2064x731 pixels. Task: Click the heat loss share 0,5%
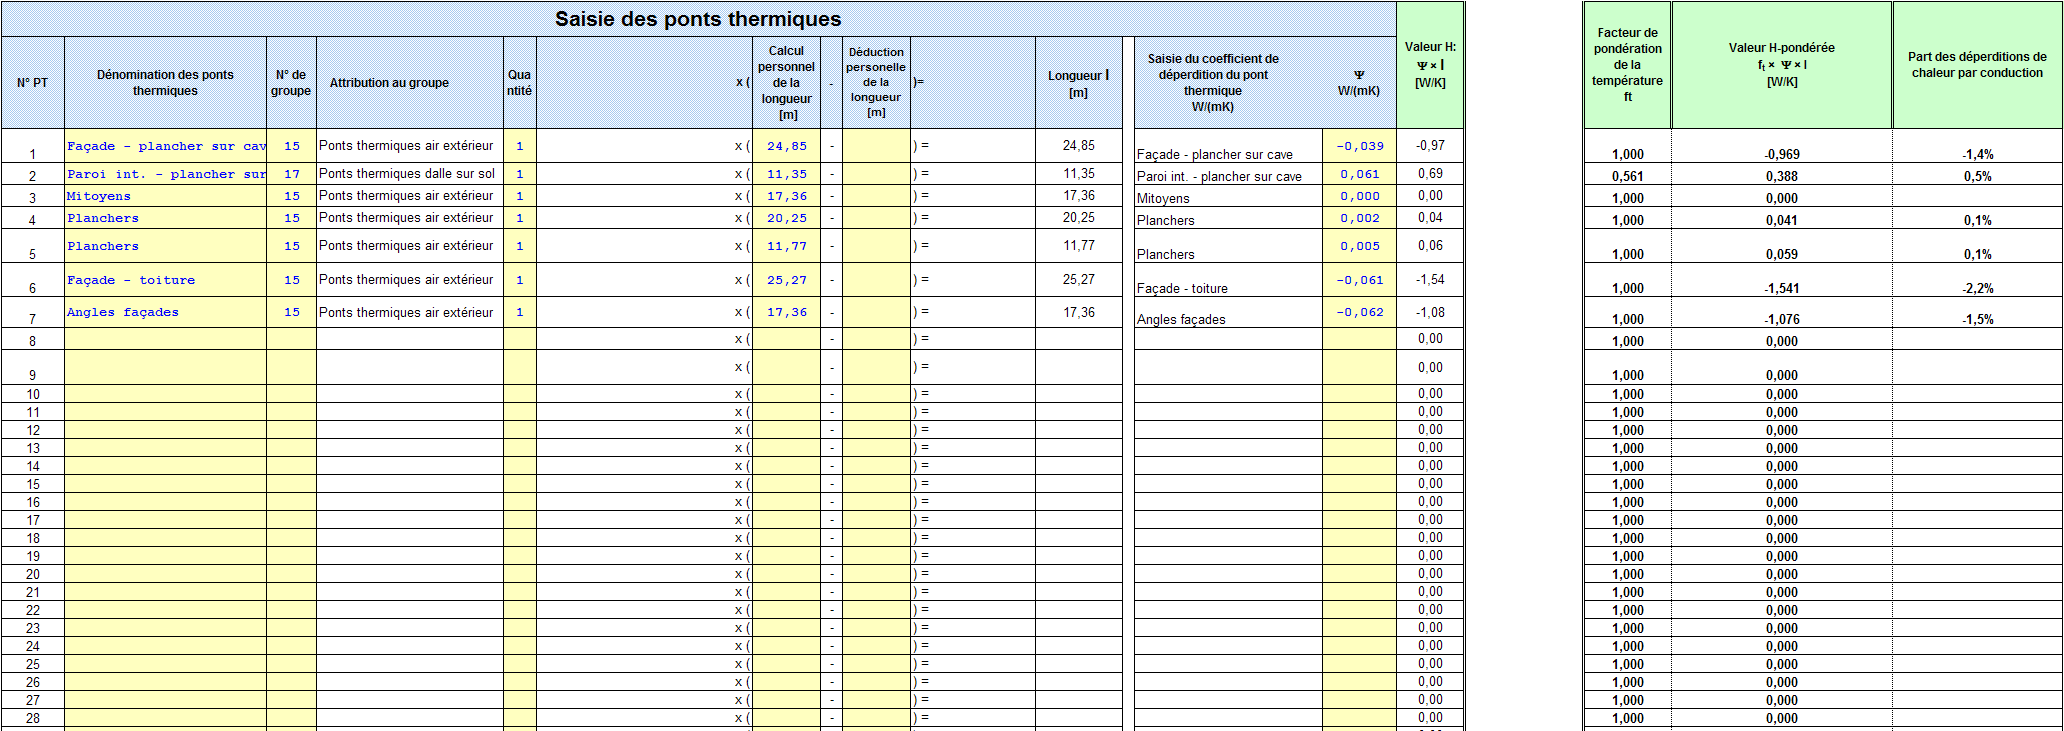pyautogui.click(x=1978, y=176)
